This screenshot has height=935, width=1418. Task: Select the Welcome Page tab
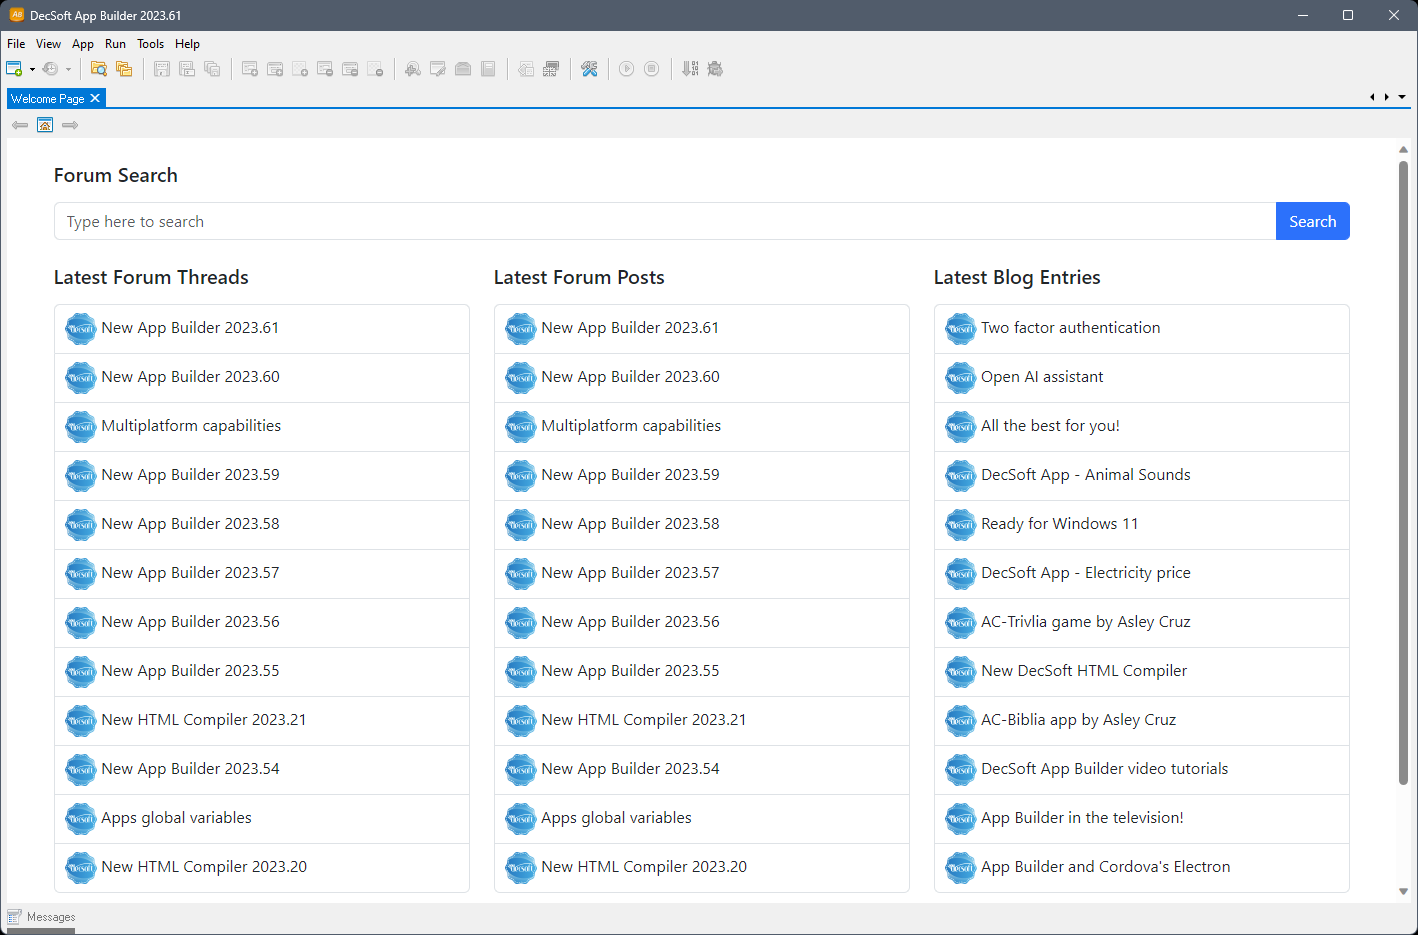coord(47,99)
